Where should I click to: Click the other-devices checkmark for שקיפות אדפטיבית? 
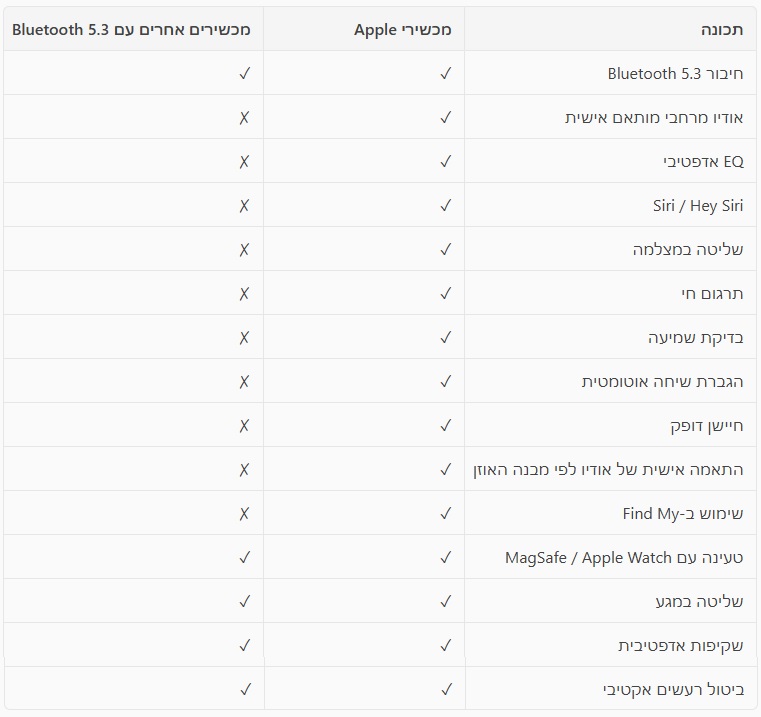(244, 646)
